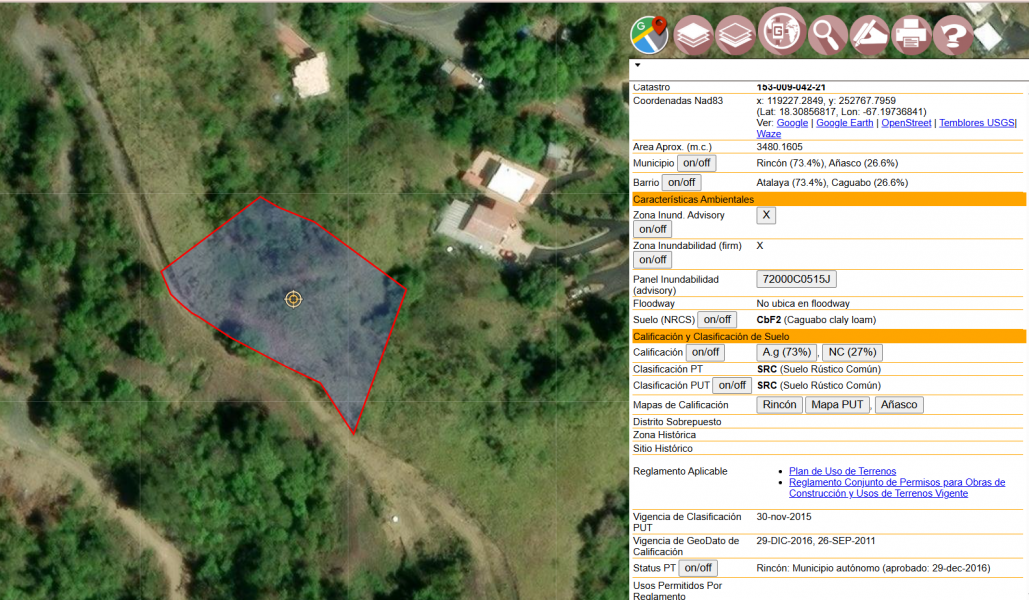Click the Rincón calificación map button

point(779,405)
